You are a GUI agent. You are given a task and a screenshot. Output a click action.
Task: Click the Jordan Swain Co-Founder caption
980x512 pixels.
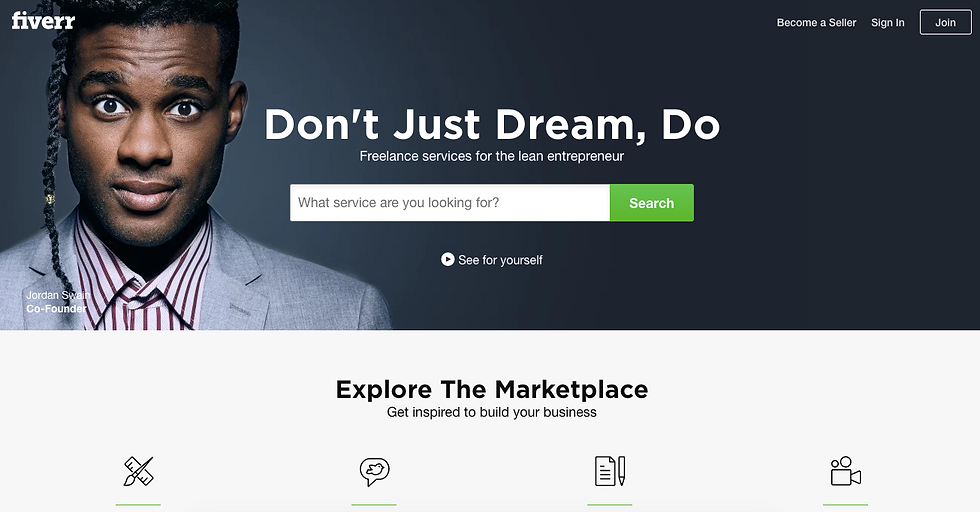click(x=57, y=302)
